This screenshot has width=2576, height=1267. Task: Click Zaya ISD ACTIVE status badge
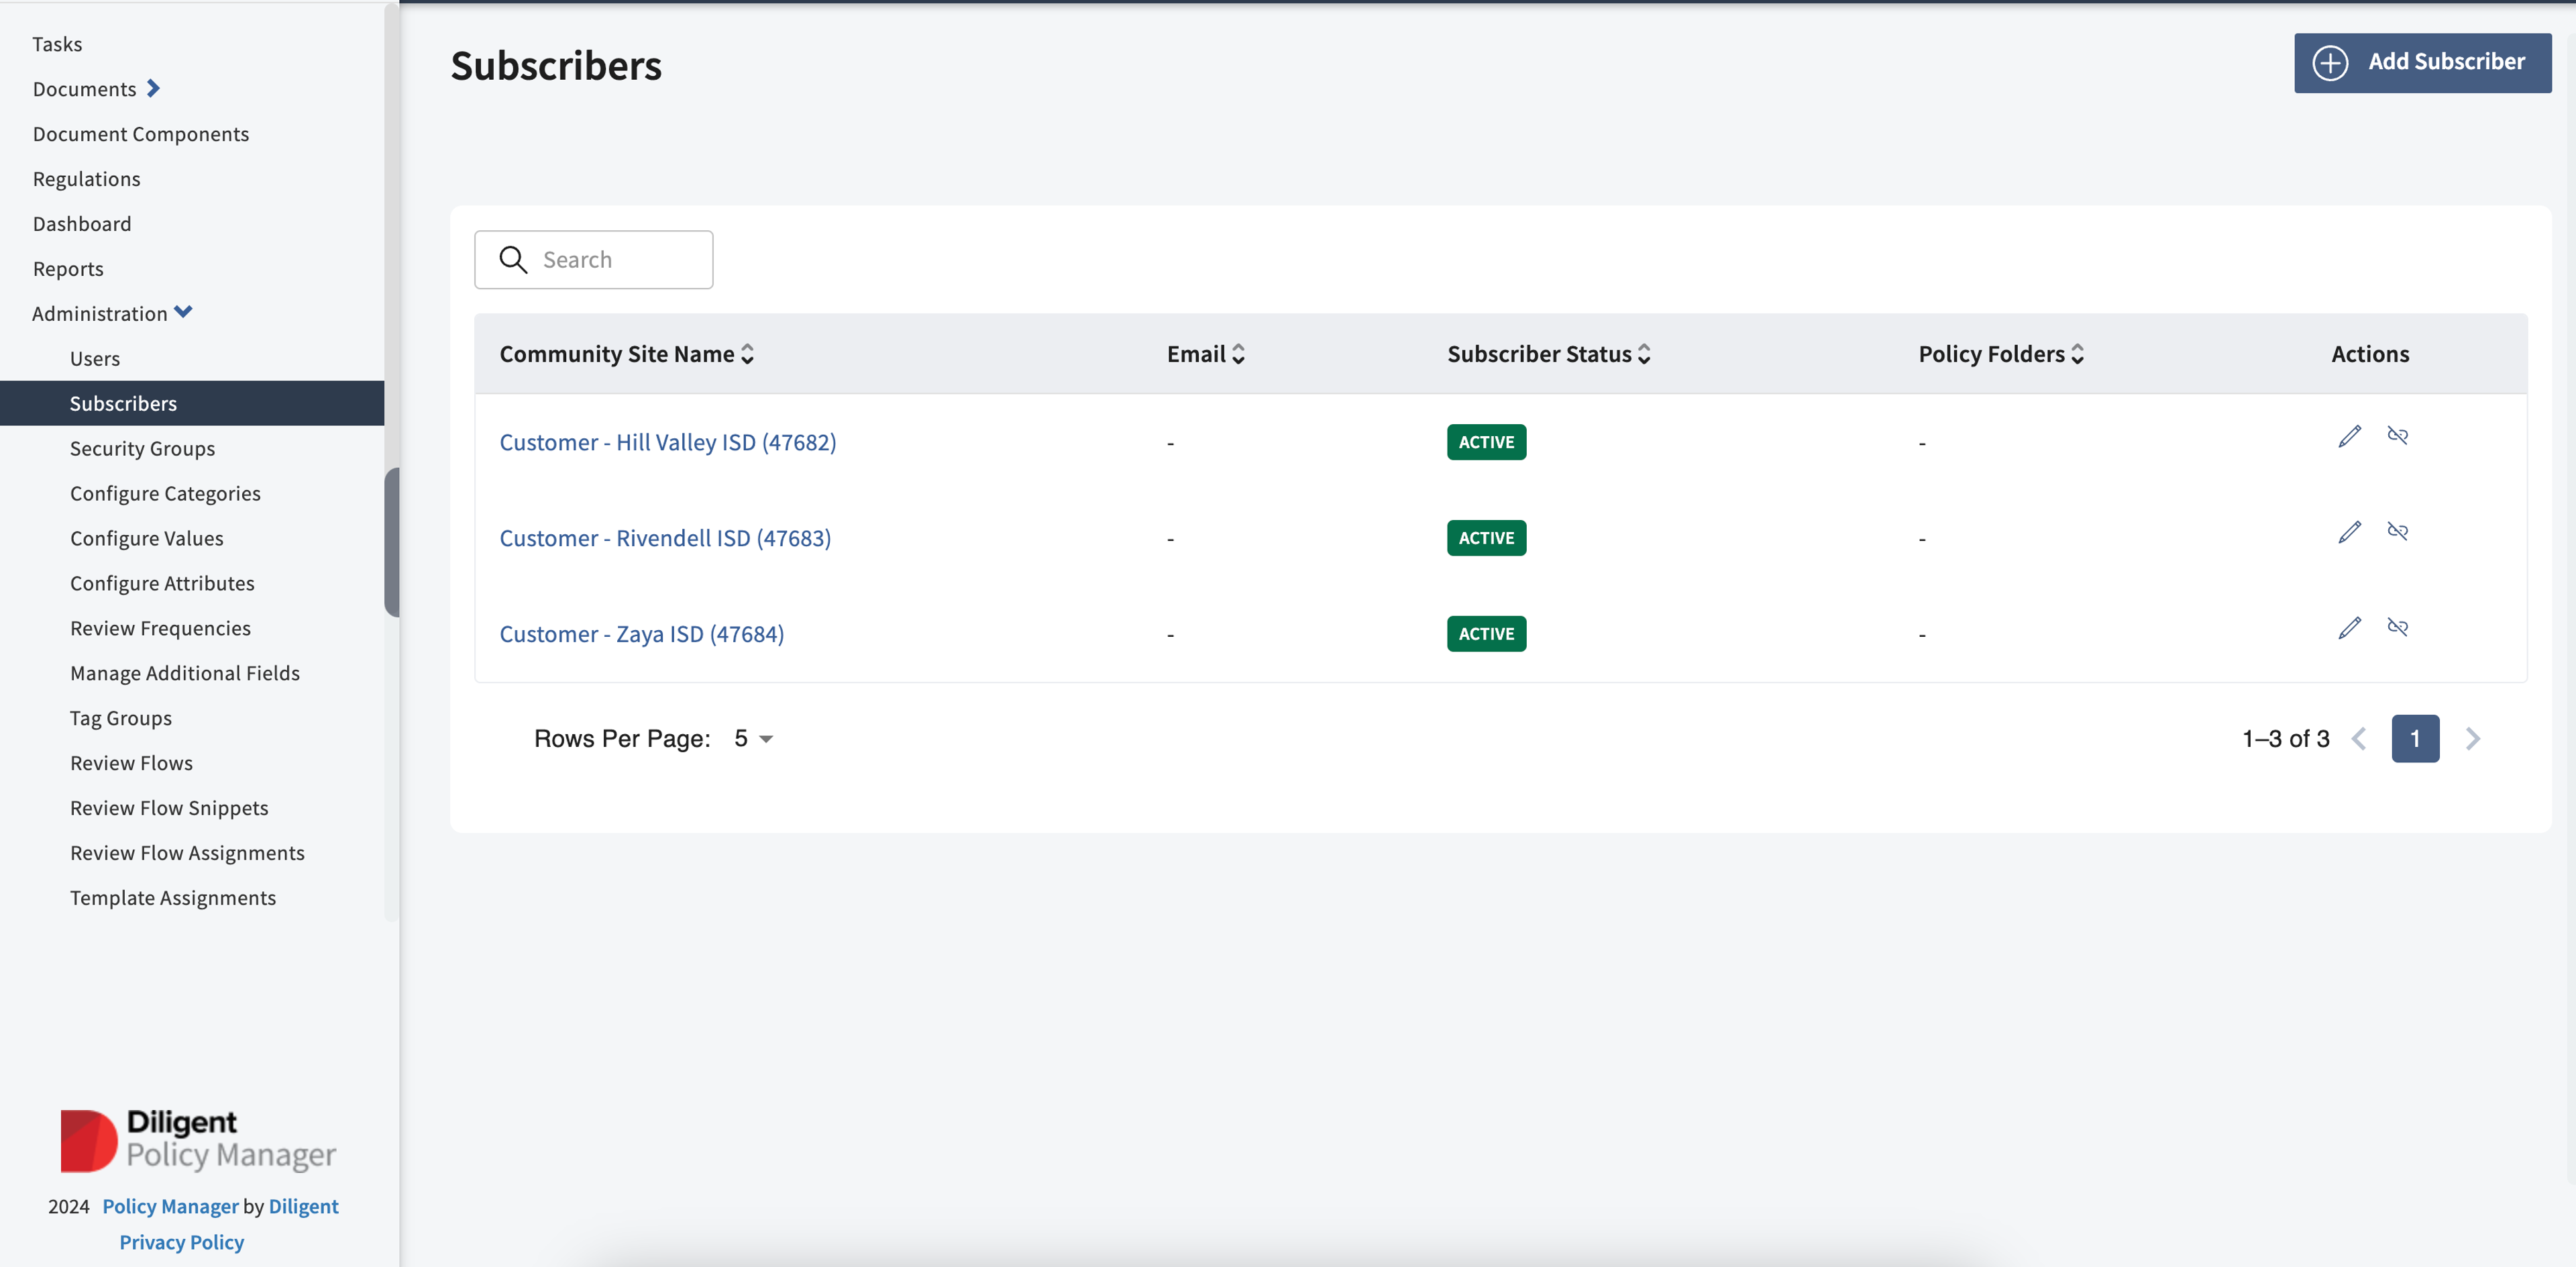tap(1486, 634)
